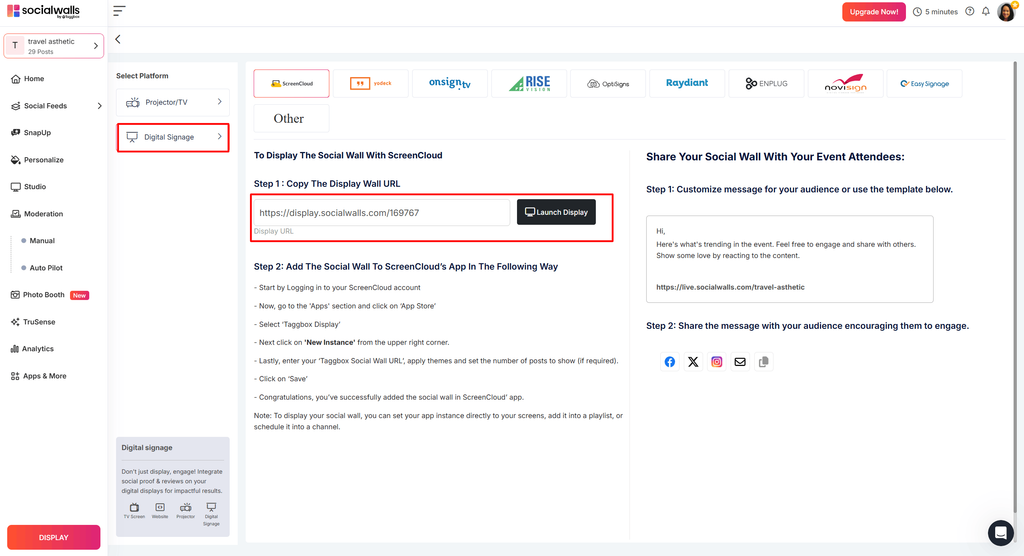Expand the Social Feeds submenu
1024x556 pixels.
(99, 106)
